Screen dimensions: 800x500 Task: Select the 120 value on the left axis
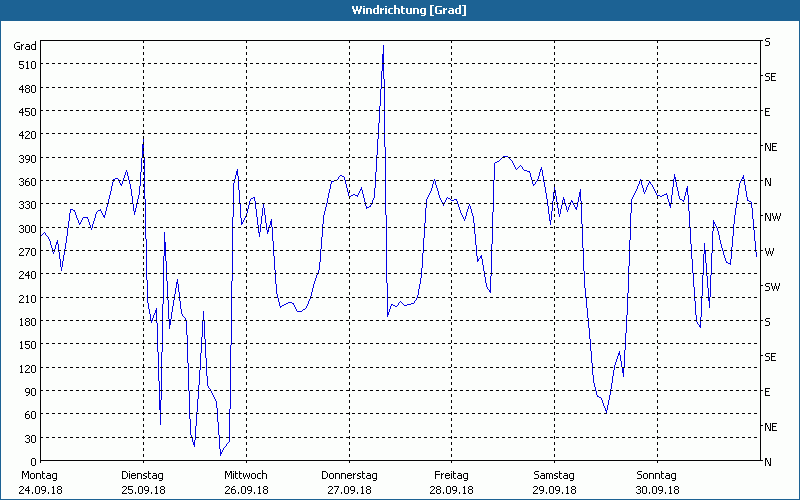click(28, 369)
